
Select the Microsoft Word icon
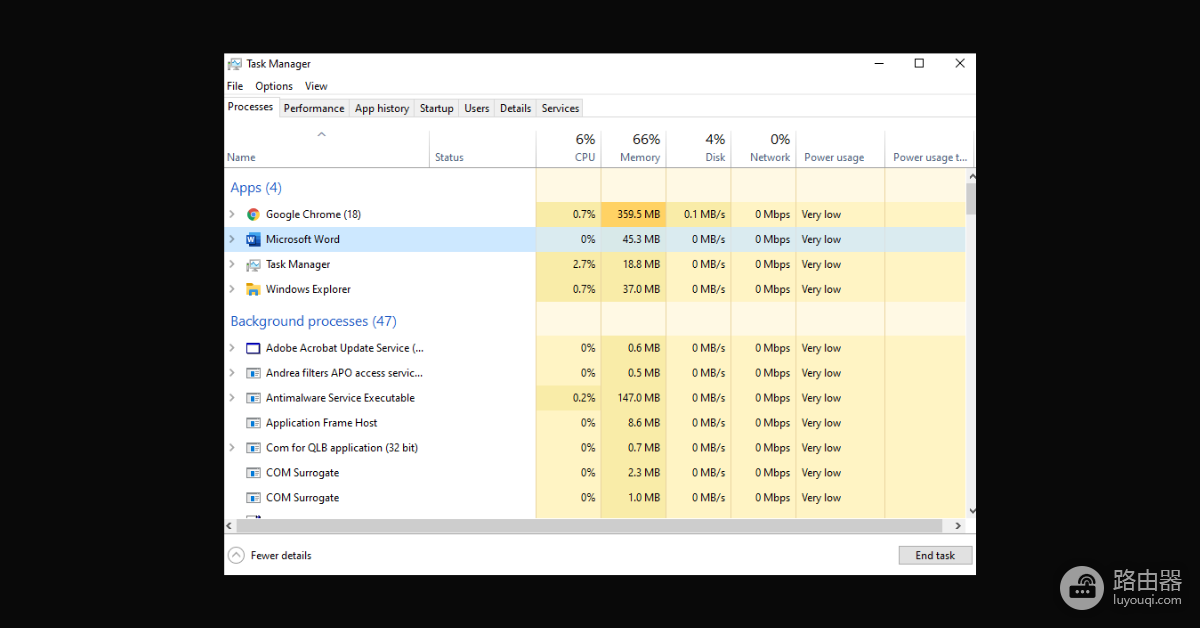click(253, 239)
